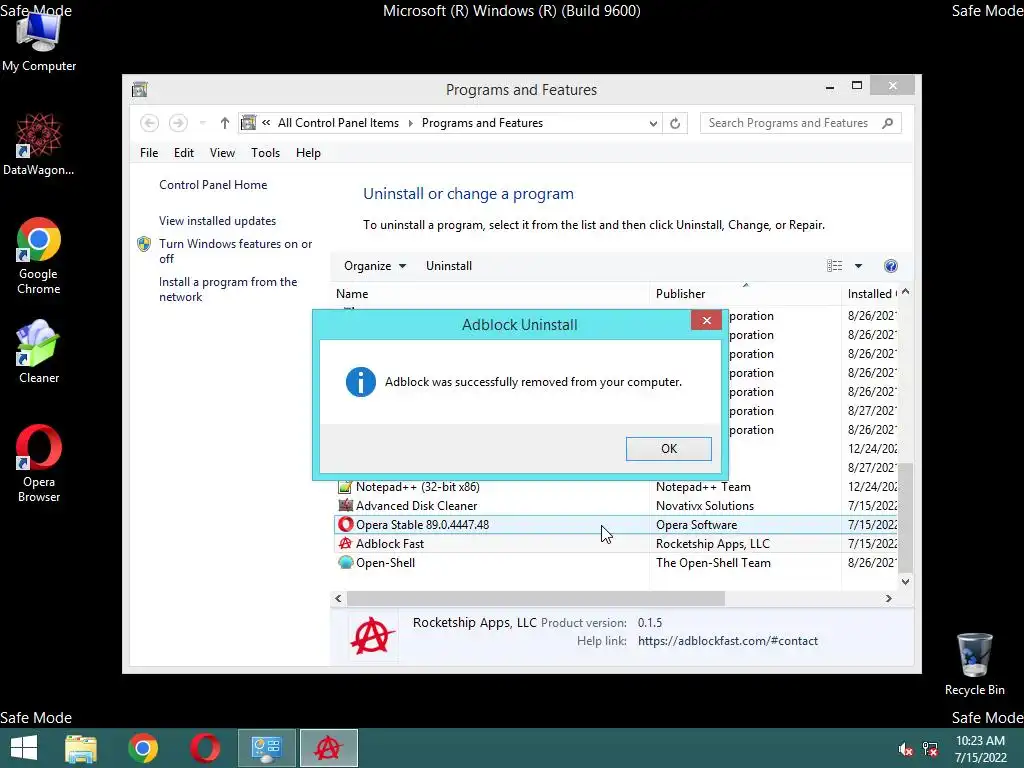Screen dimensions: 1024x768
Task: Click the adblockfast.com contact help link
Action: 728,641
